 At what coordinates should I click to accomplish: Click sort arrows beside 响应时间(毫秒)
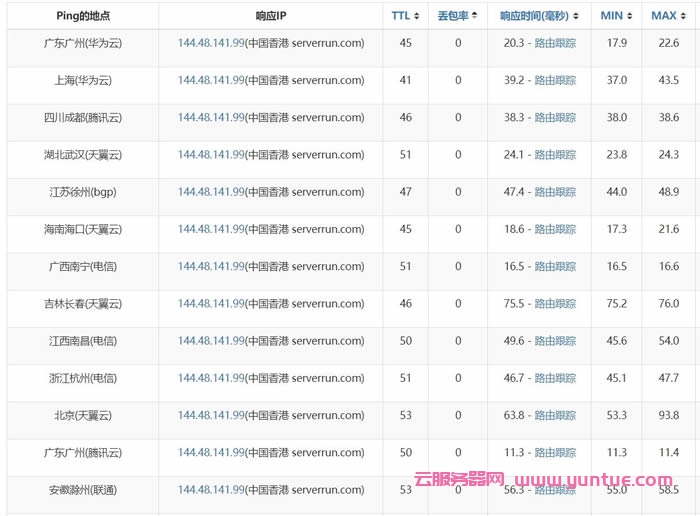(574, 16)
